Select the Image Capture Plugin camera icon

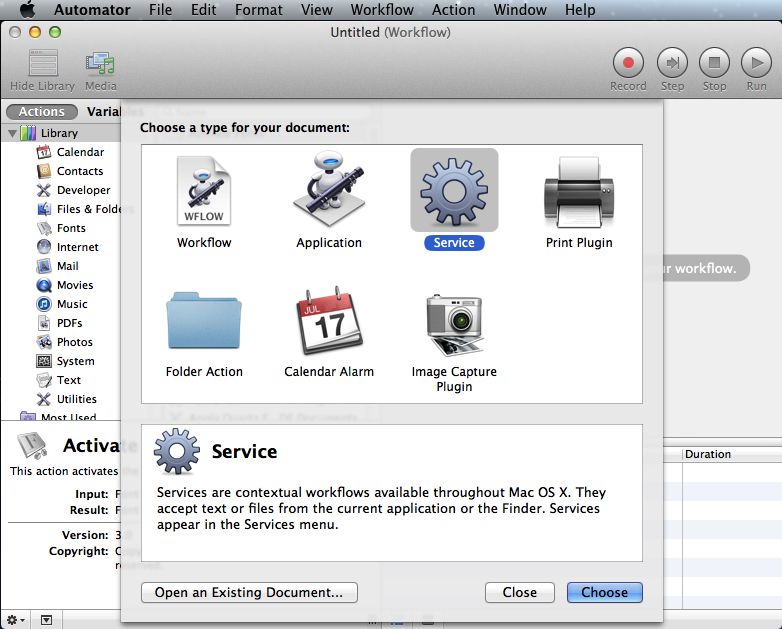pyautogui.click(x=454, y=324)
